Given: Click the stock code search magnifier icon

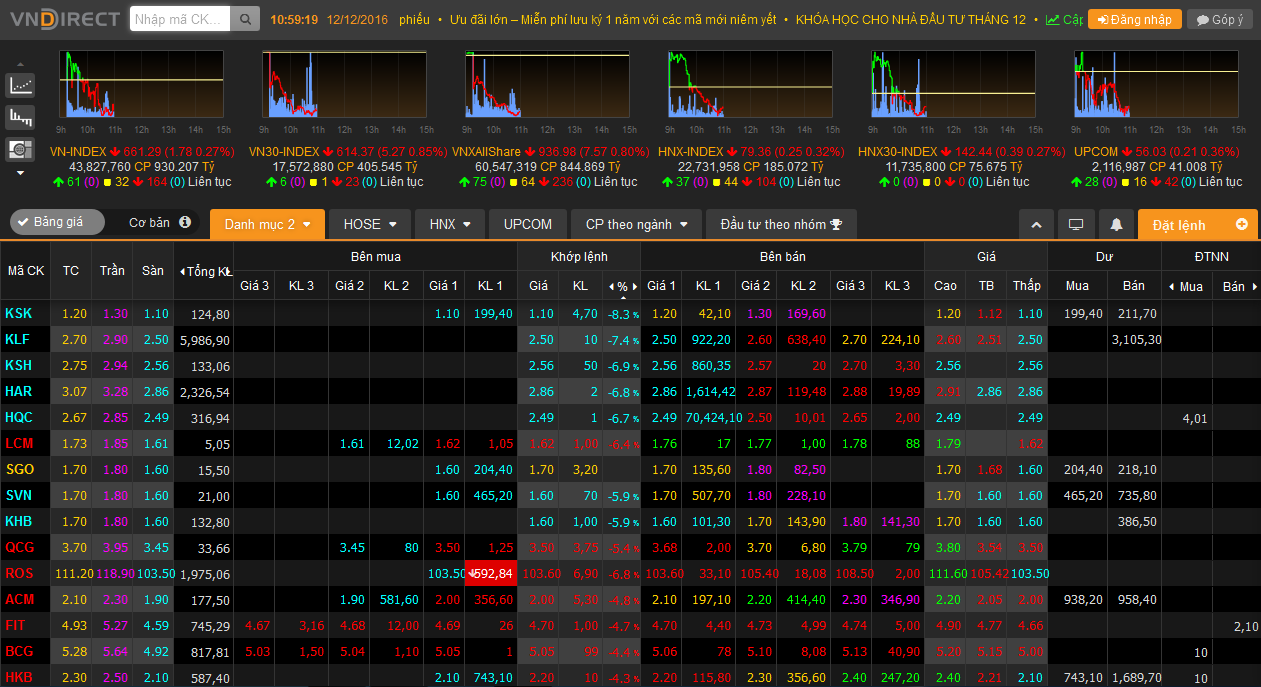Looking at the screenshot, I should (x=244, y=19).
